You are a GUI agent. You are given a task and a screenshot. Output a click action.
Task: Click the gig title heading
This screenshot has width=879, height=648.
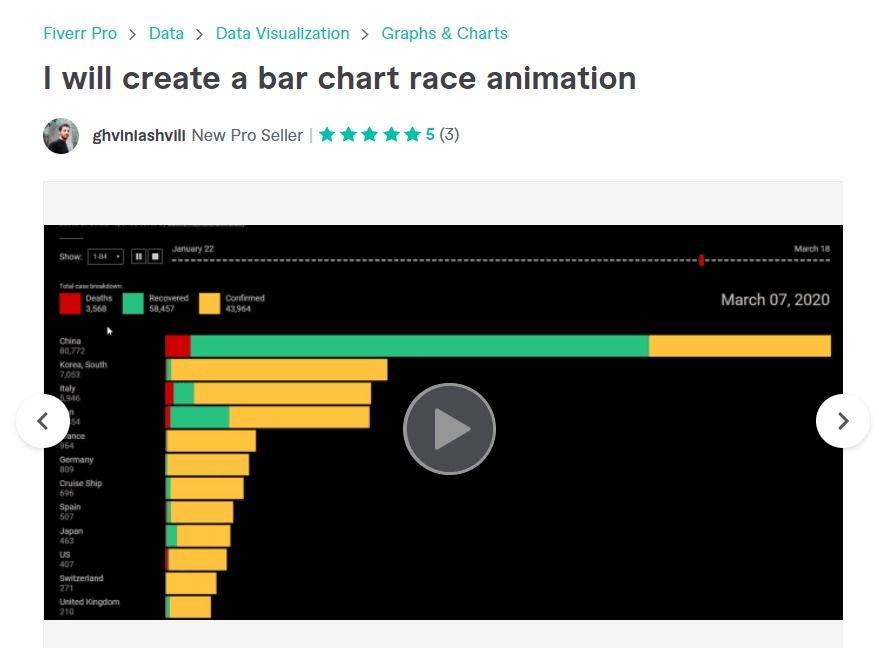340,78
